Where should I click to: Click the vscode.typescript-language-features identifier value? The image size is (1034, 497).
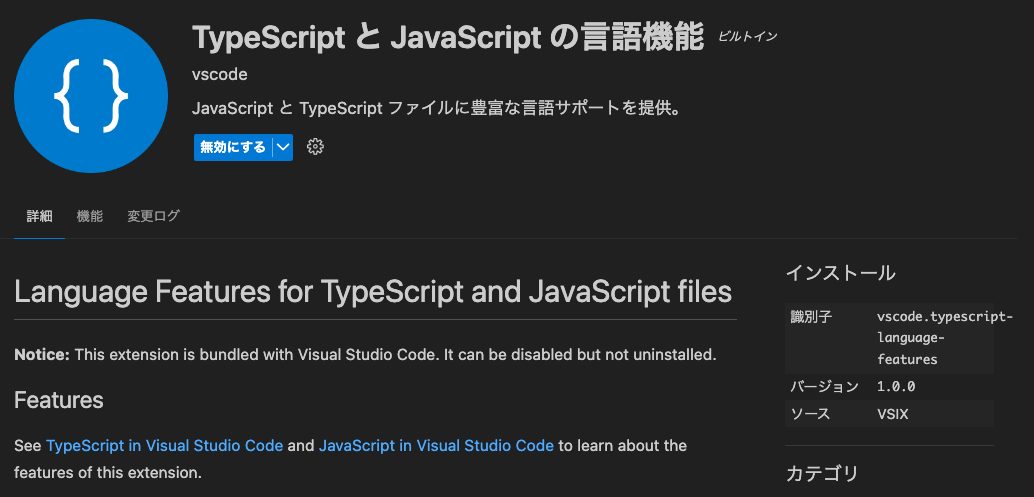pyautogui.click(x=944, y=338)
